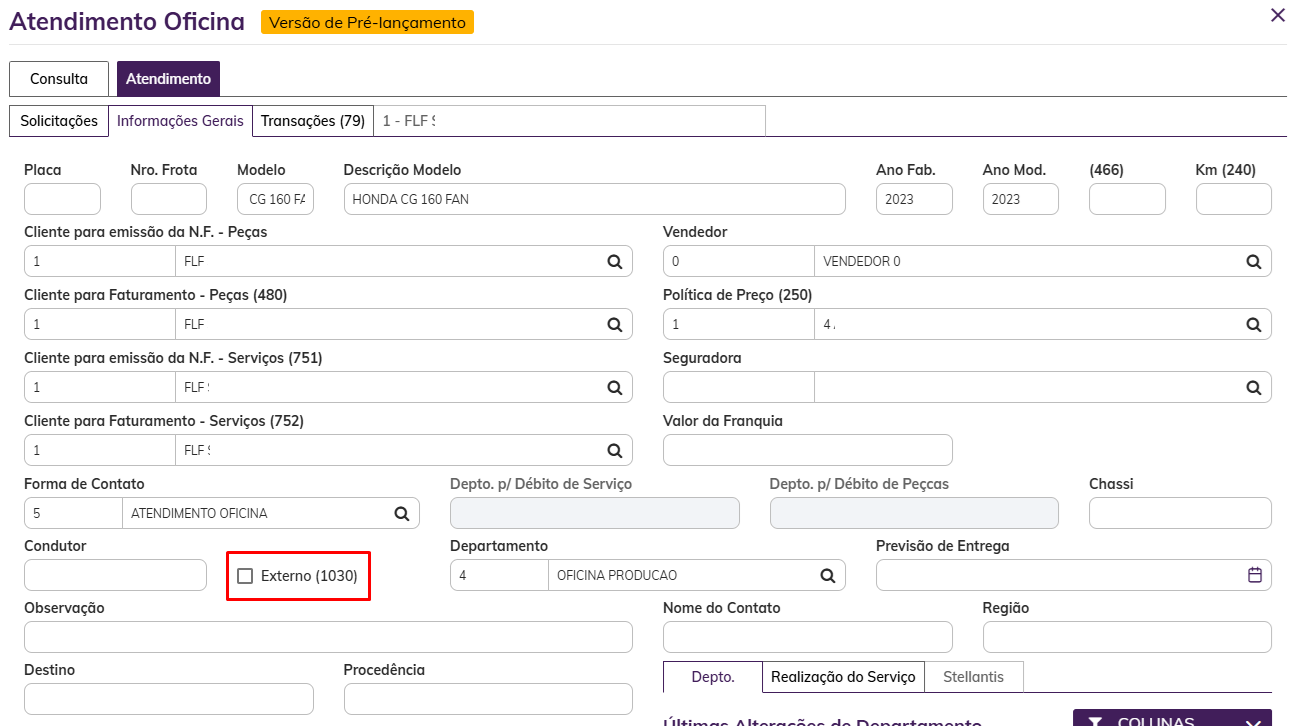Click the Departamento search magnifier
This screenshot has width=1291, height=726.
point(827,576)
